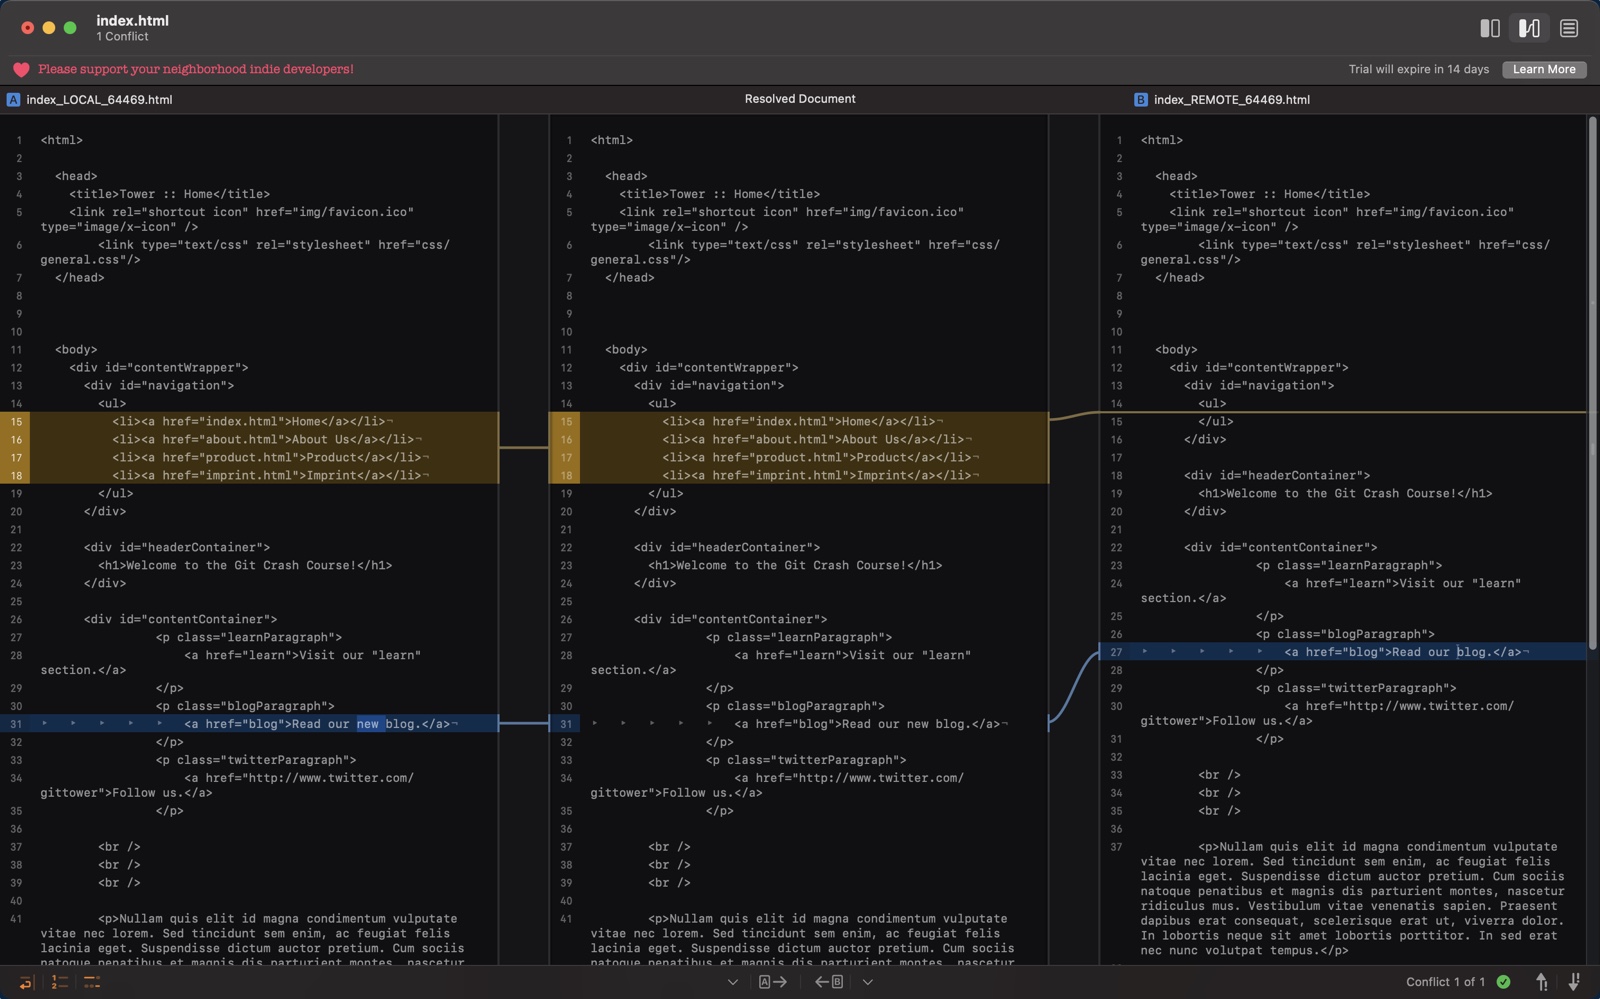Select the index_REMOTE_64469.html pane header
This screenshot has width=1600, height=999.
click(1230, 99)
